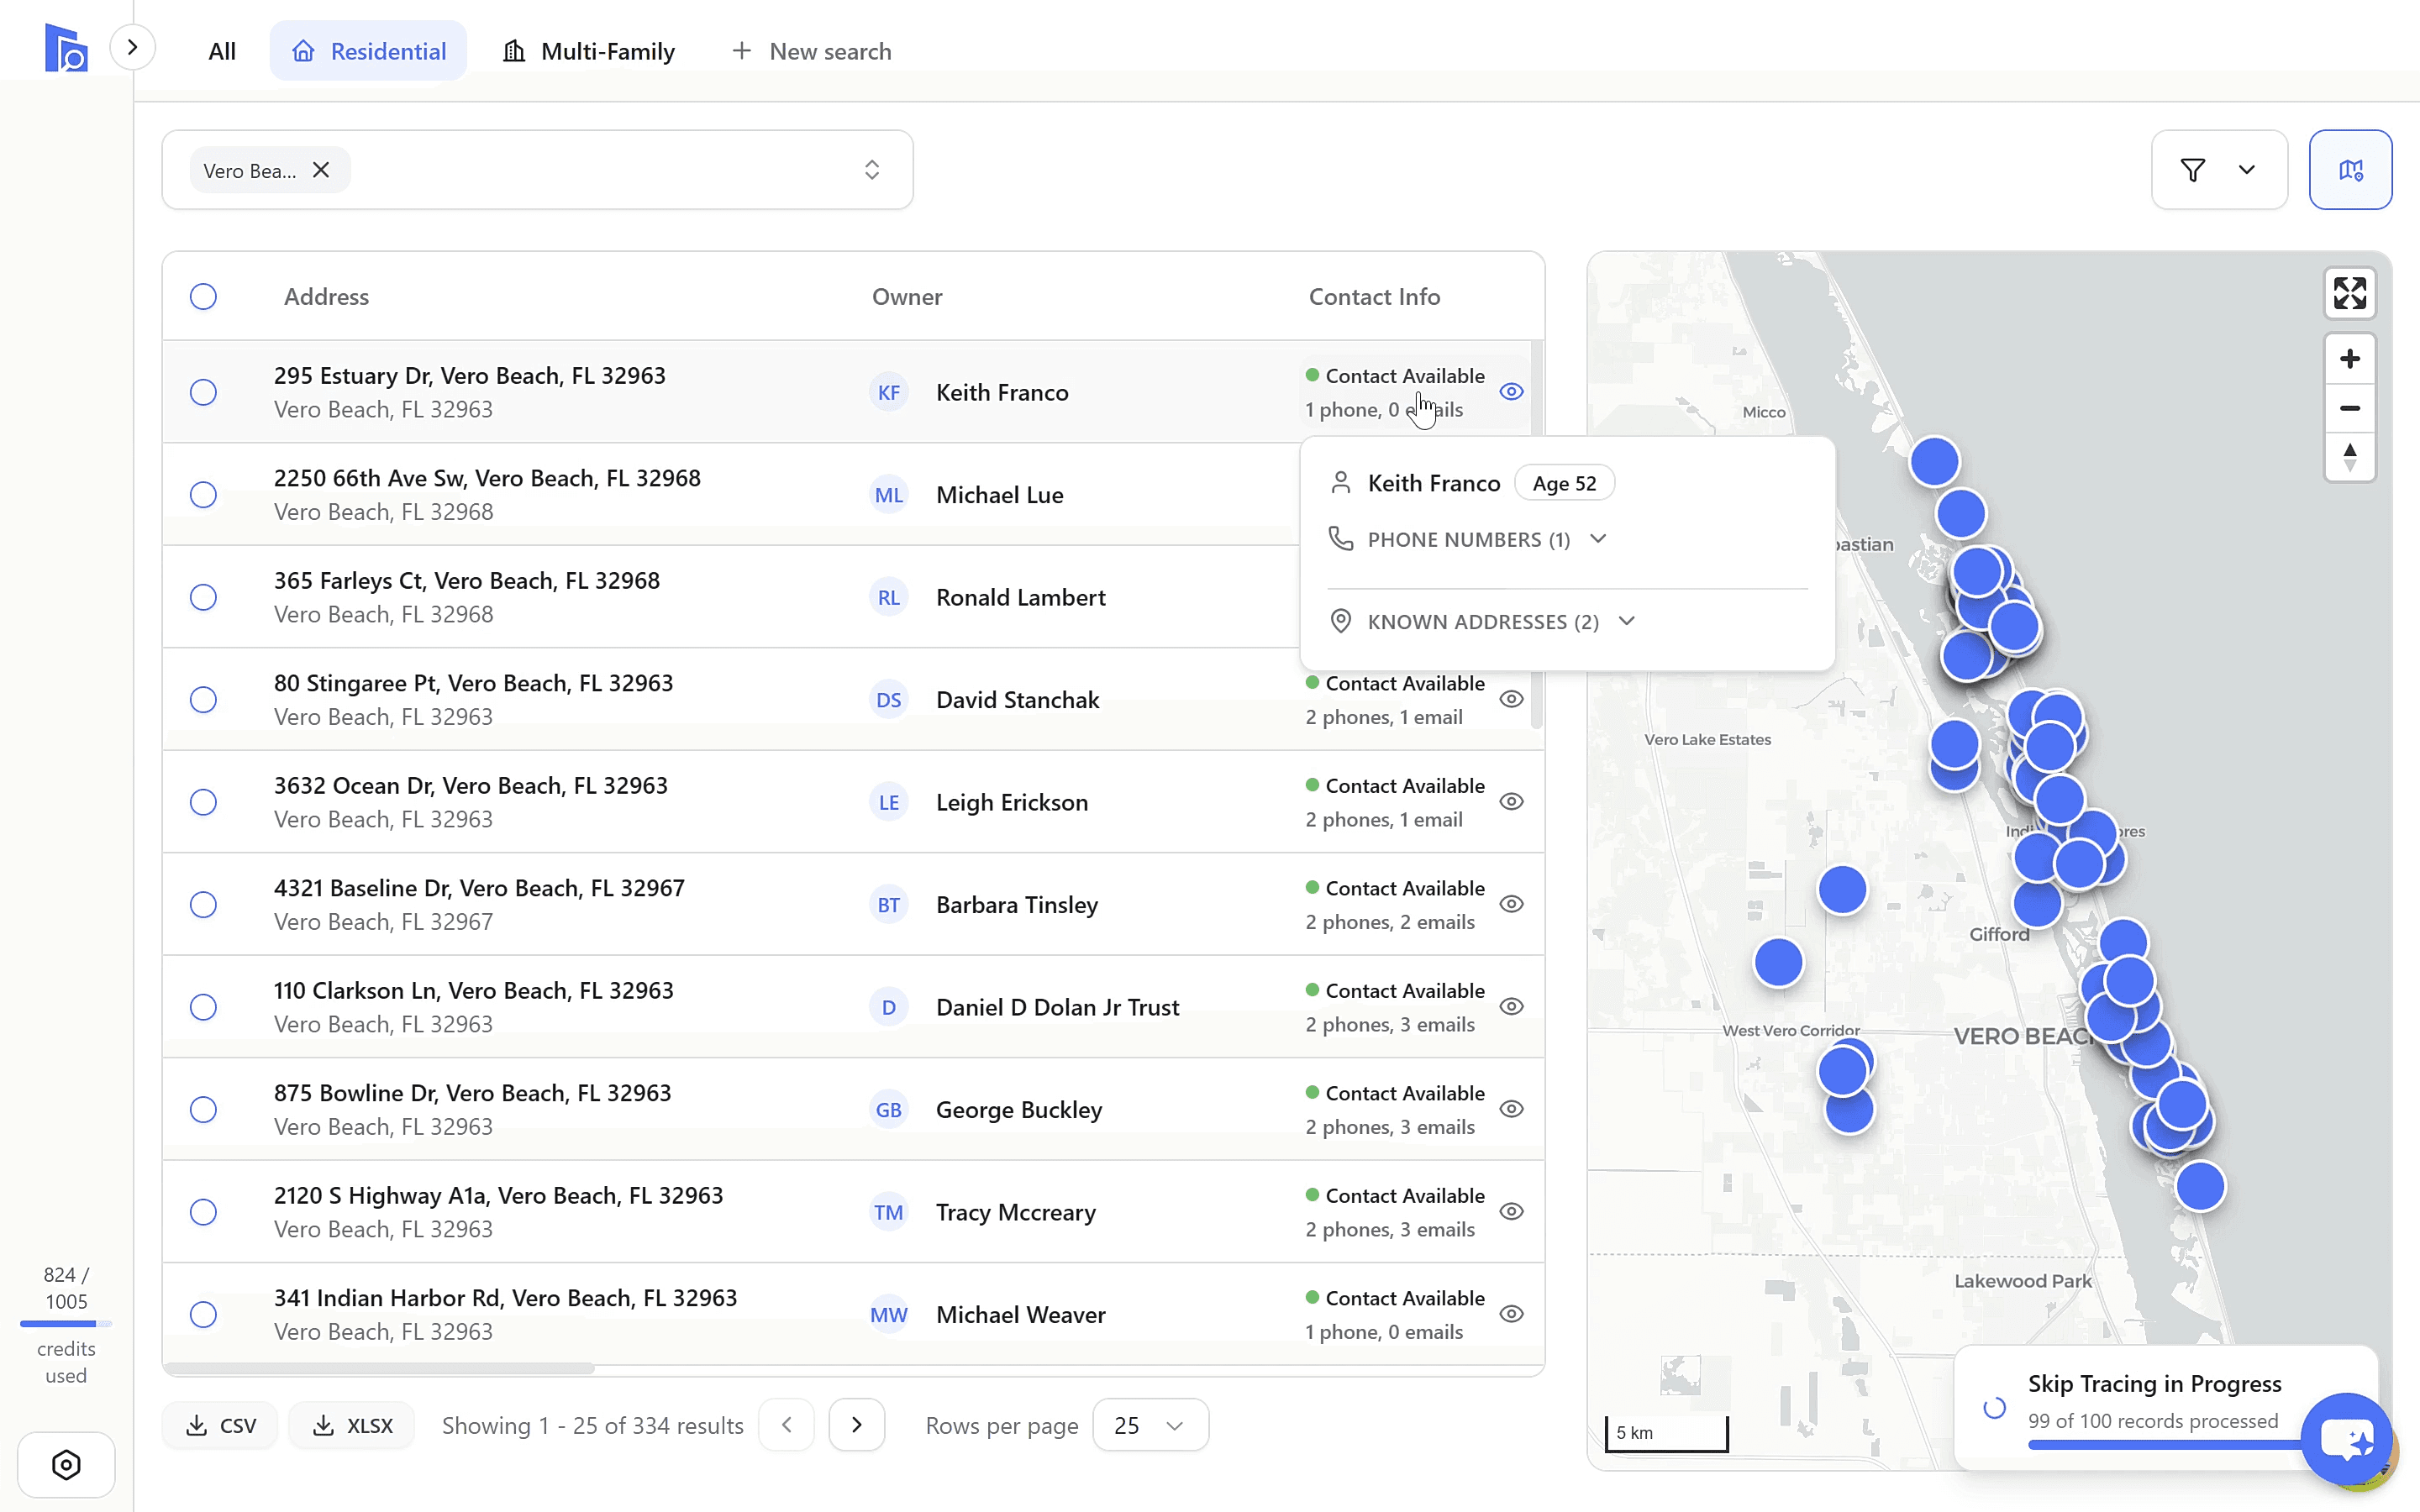Zoom out on the map with minus
The height and width of the screenshot is (1512, 2420).
[2350, 408]
